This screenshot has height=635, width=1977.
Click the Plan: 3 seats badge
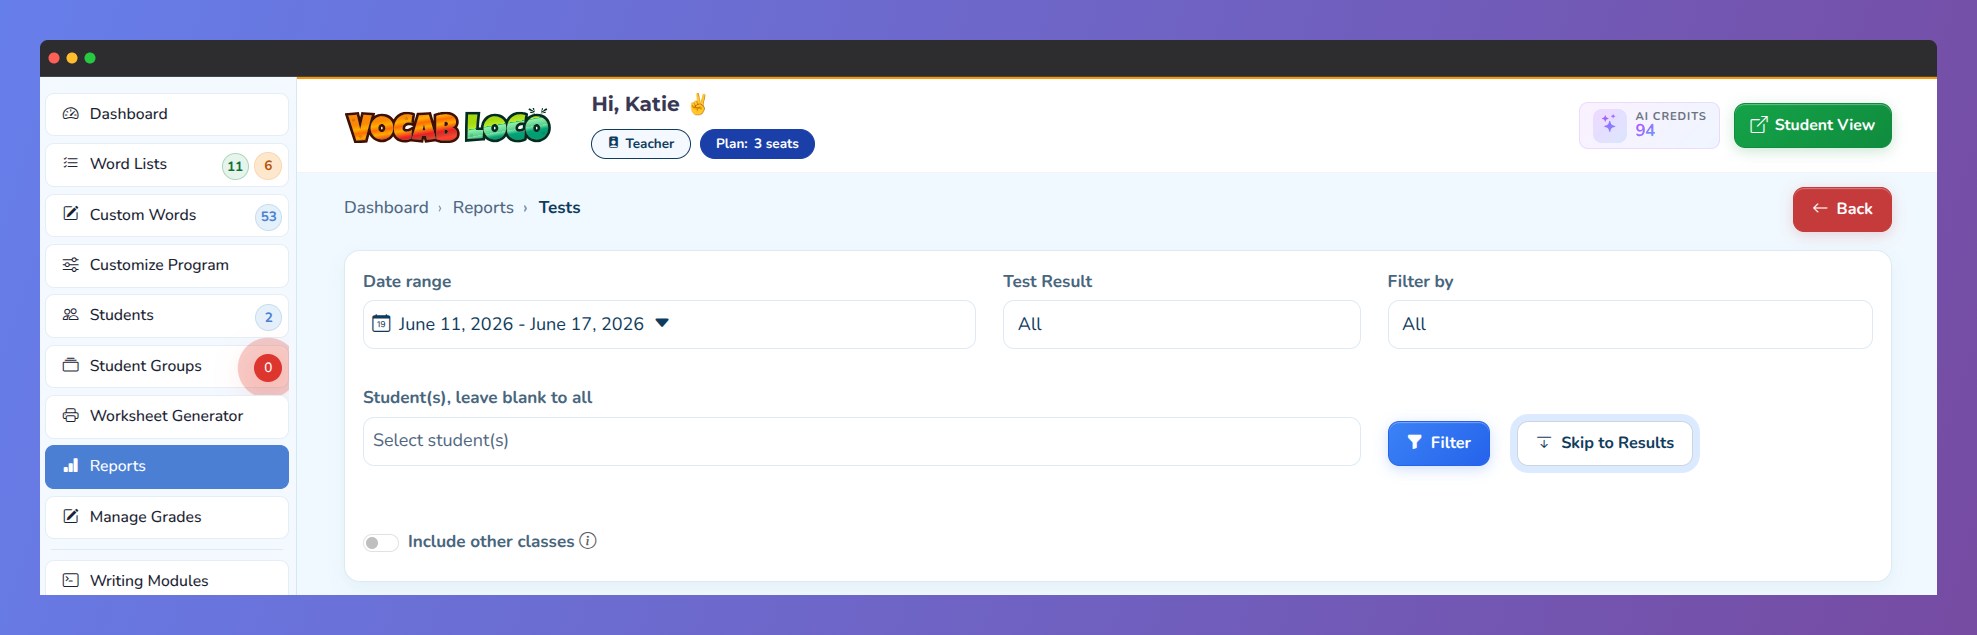pyautogui.click(x=757, y=144)
